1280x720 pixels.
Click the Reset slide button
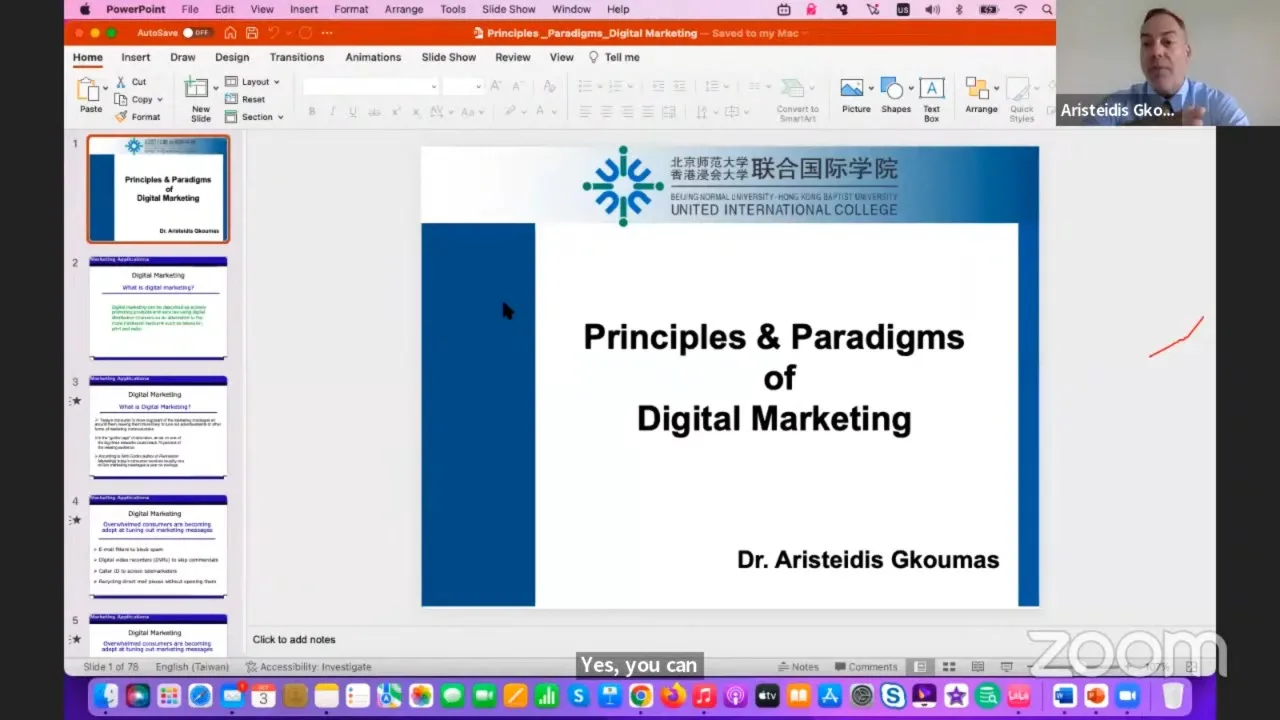pyautogui.click(x=246, y=100)
